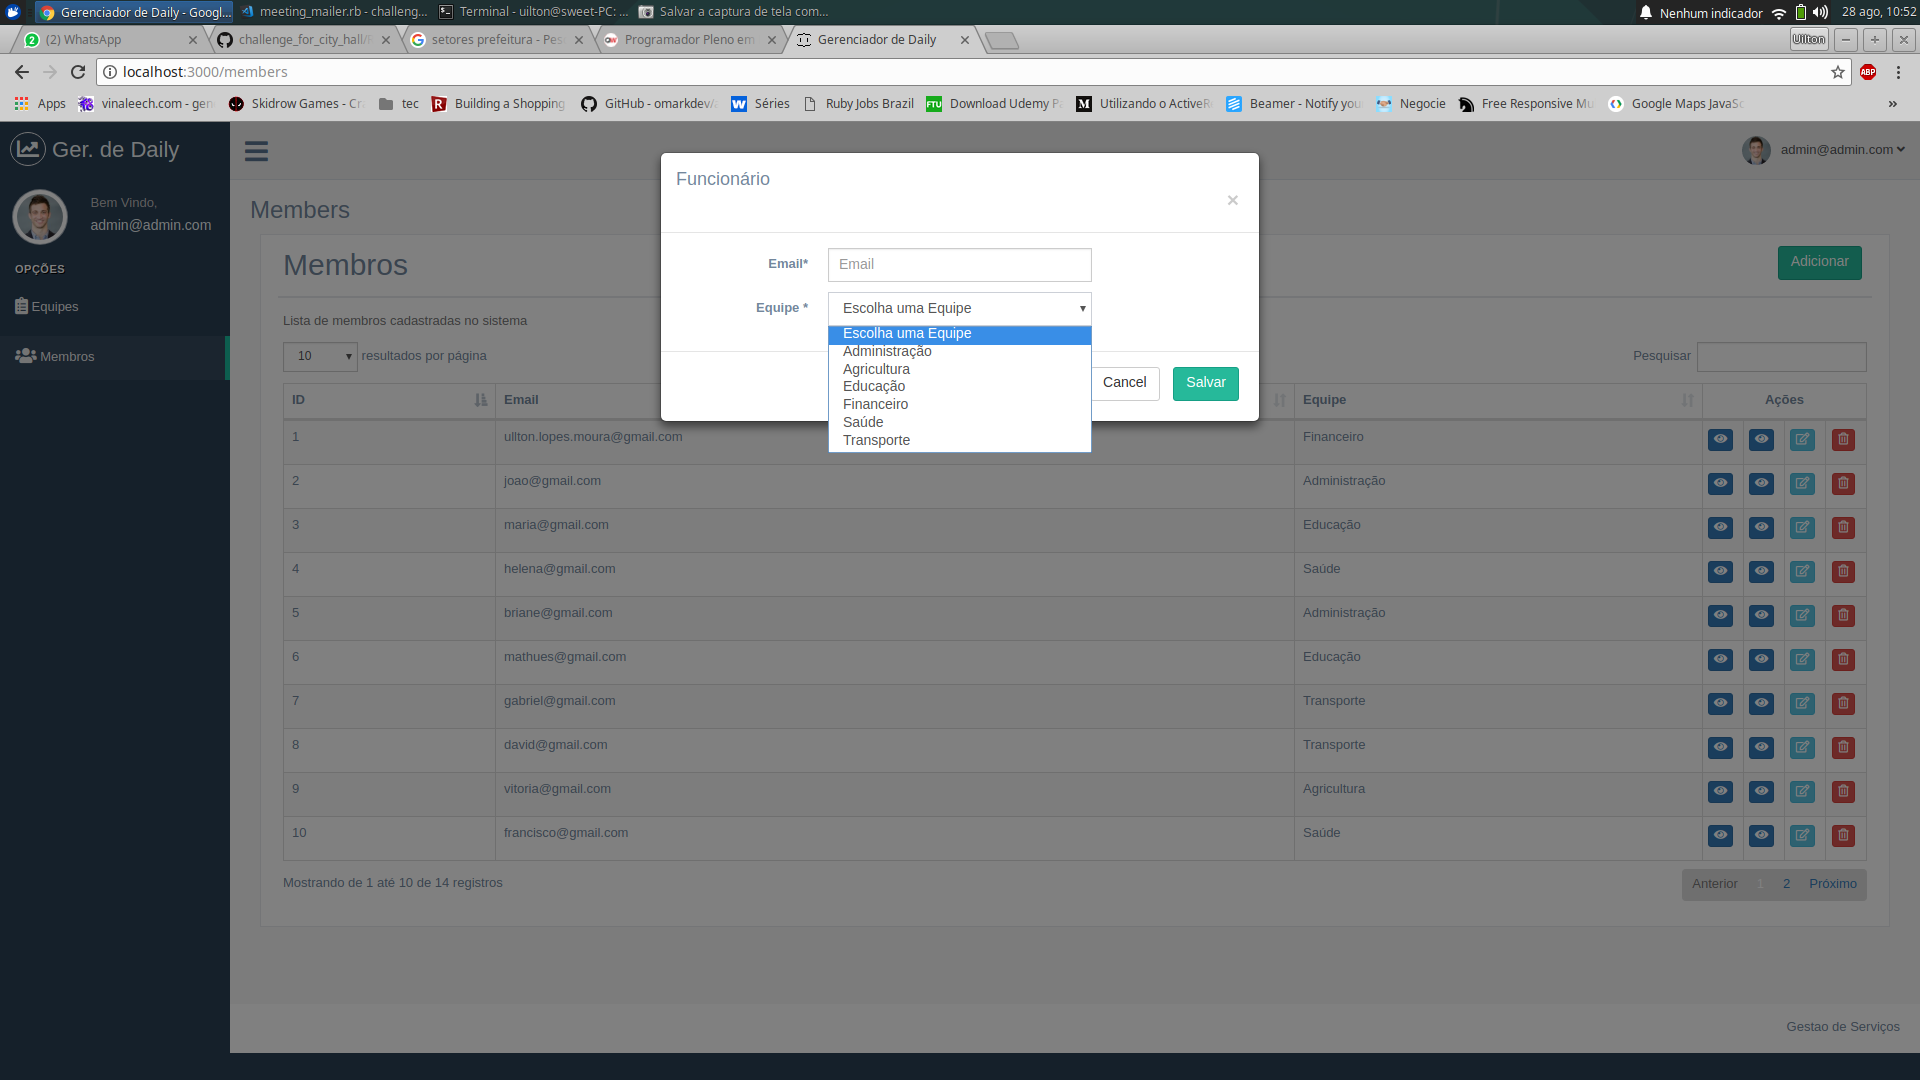Click the Salvar button in the modal
1920x1080 pixels.
coord(1205,381)
